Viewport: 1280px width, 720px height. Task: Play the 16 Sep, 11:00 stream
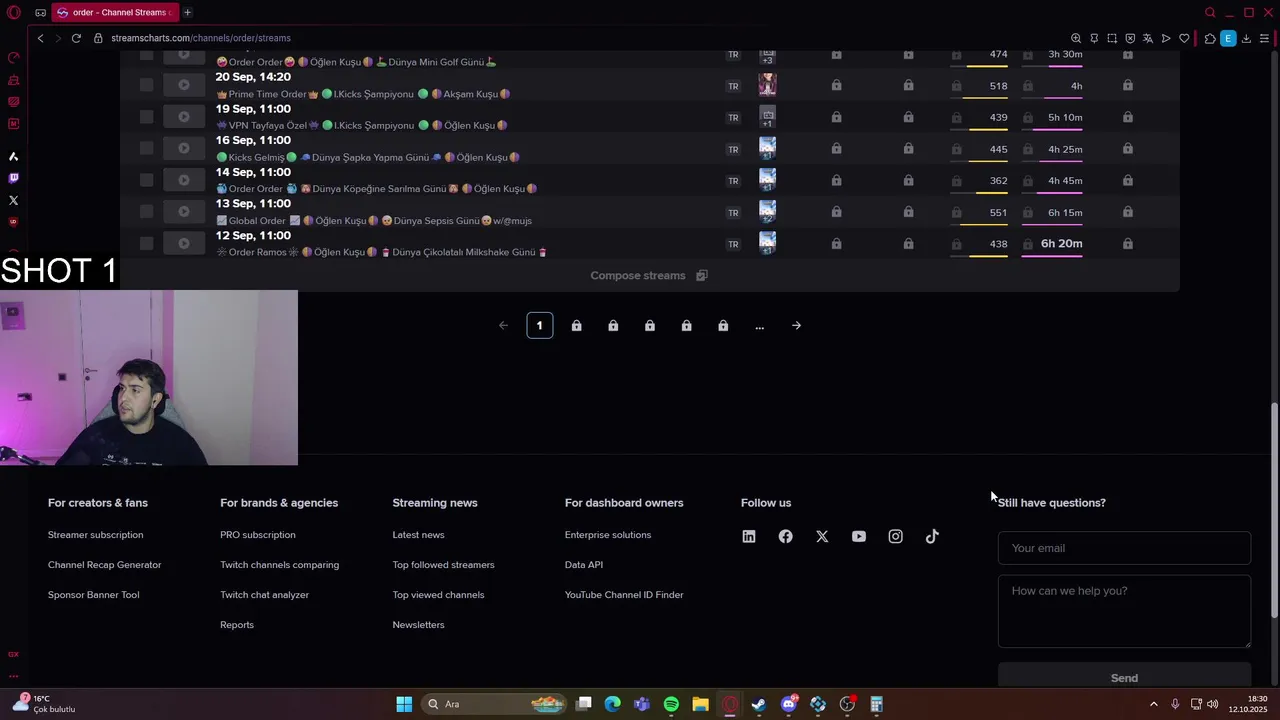coord(184,148)
